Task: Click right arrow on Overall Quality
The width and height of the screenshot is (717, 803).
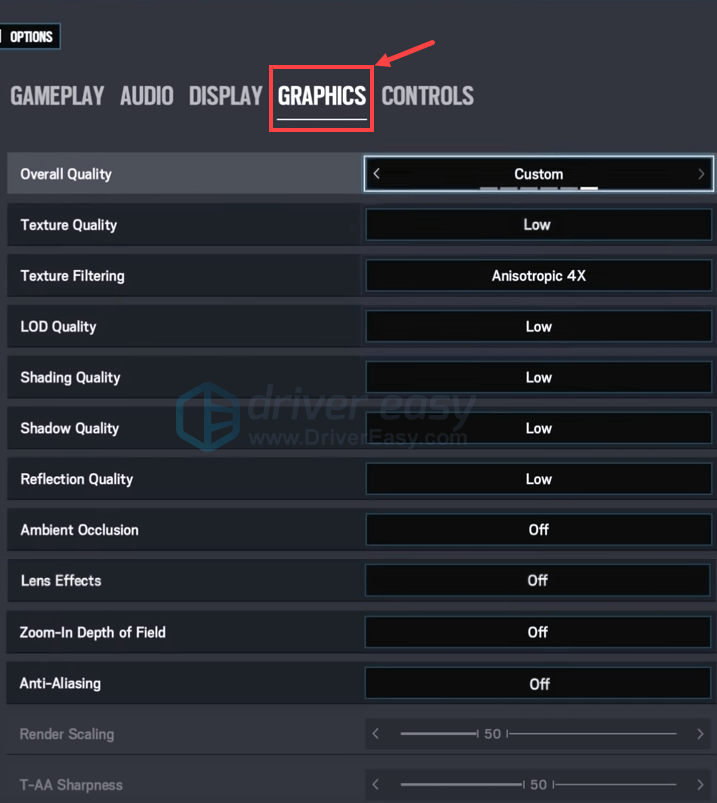Action: tap(701, 174)
